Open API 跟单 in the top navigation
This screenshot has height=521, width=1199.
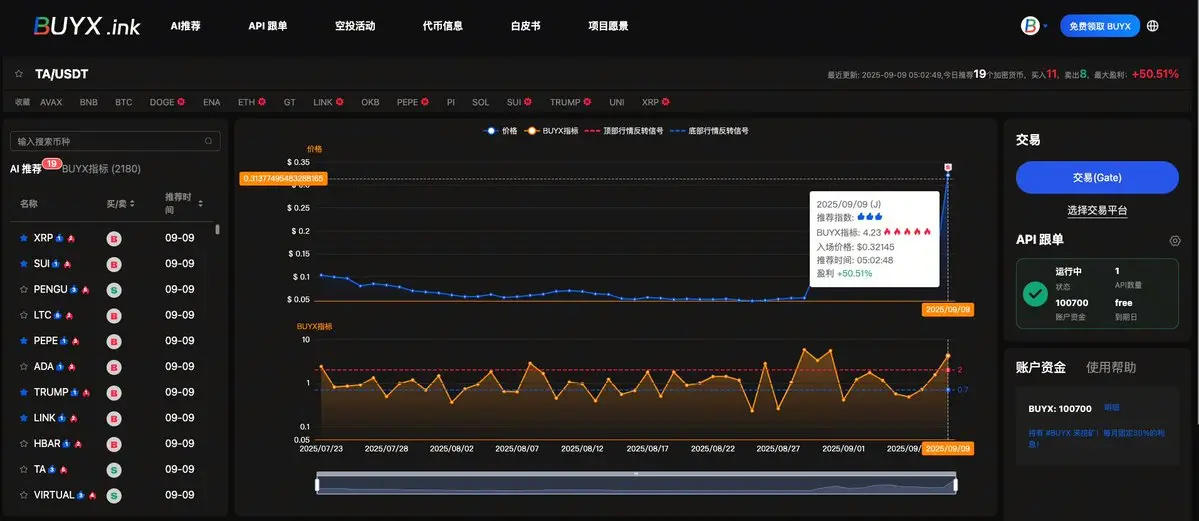(268, 26)
